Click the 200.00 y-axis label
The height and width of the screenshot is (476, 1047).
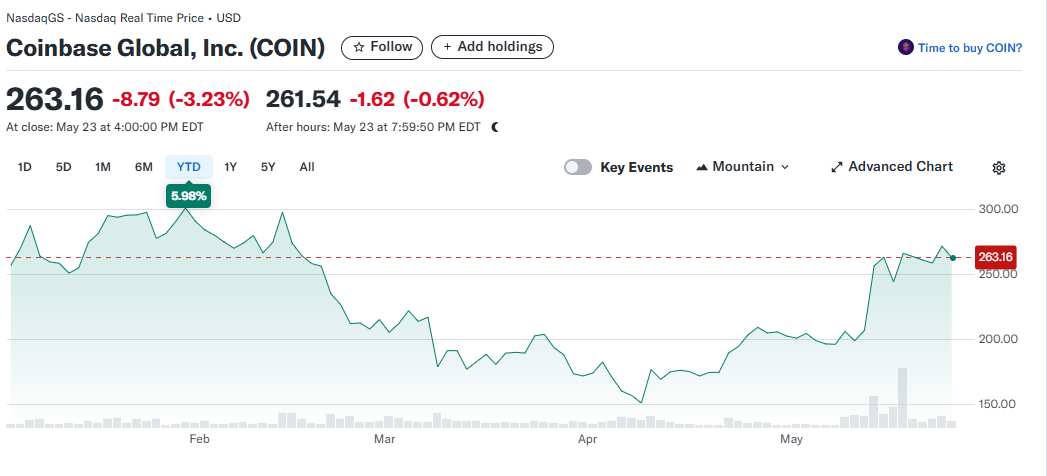click(997, 339)
